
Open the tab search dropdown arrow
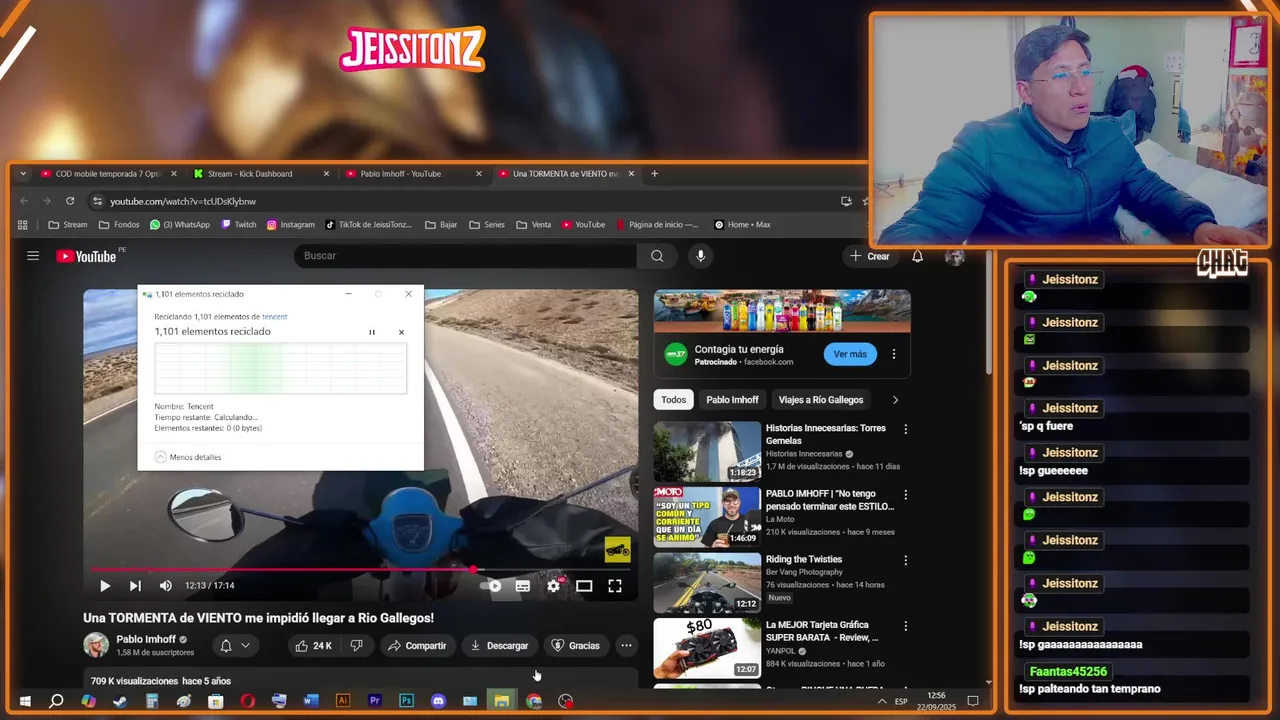[x=23, y=174]
